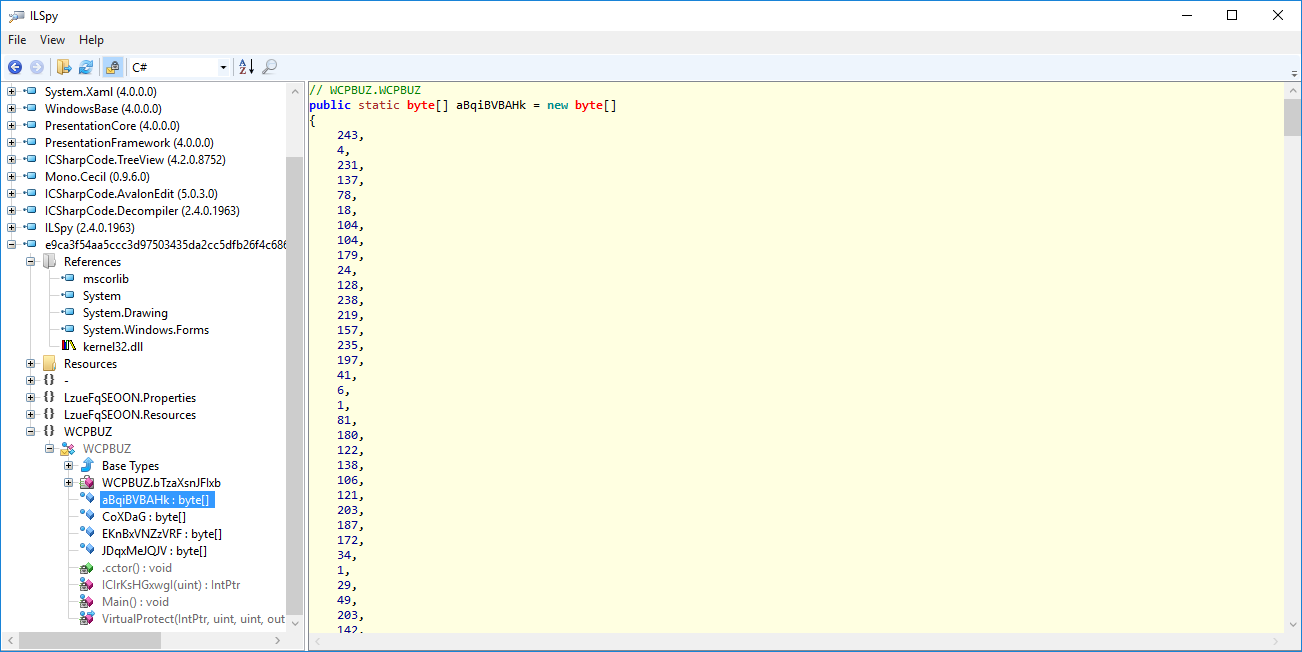Toggle Show internal types lock button
The image size is (1302, 652).
click(x=113, y=67)
